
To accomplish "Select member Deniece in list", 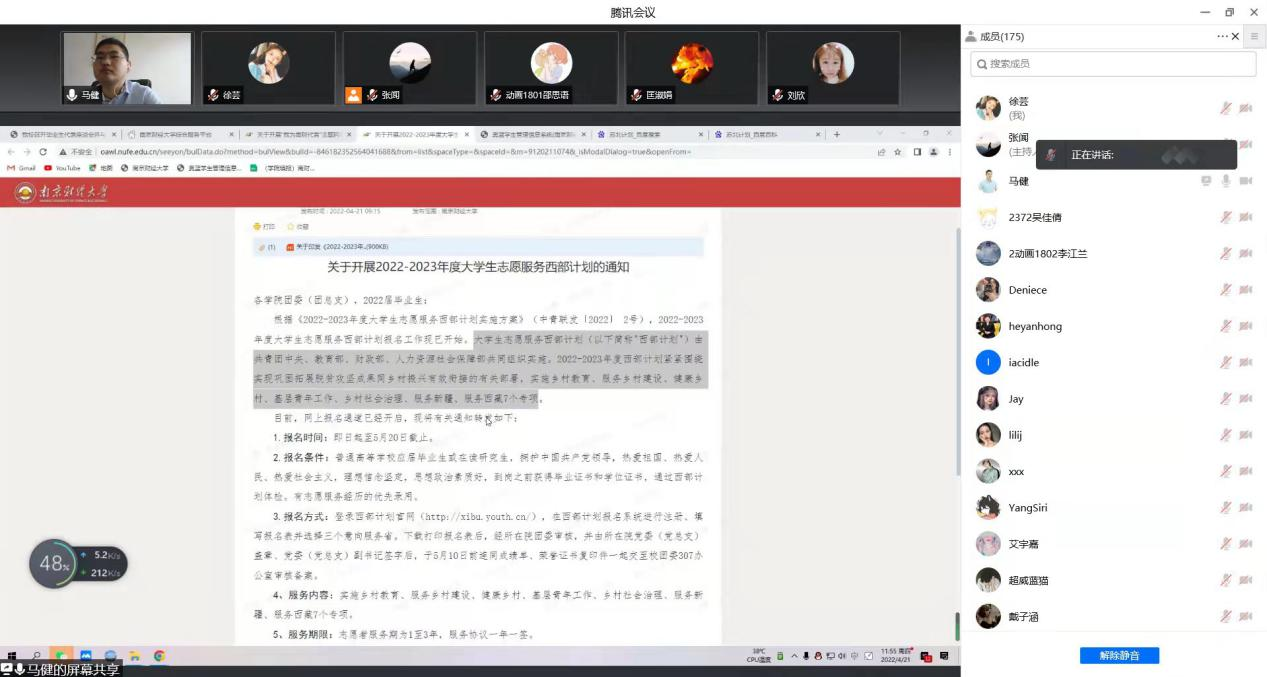I will (1028, 290).
